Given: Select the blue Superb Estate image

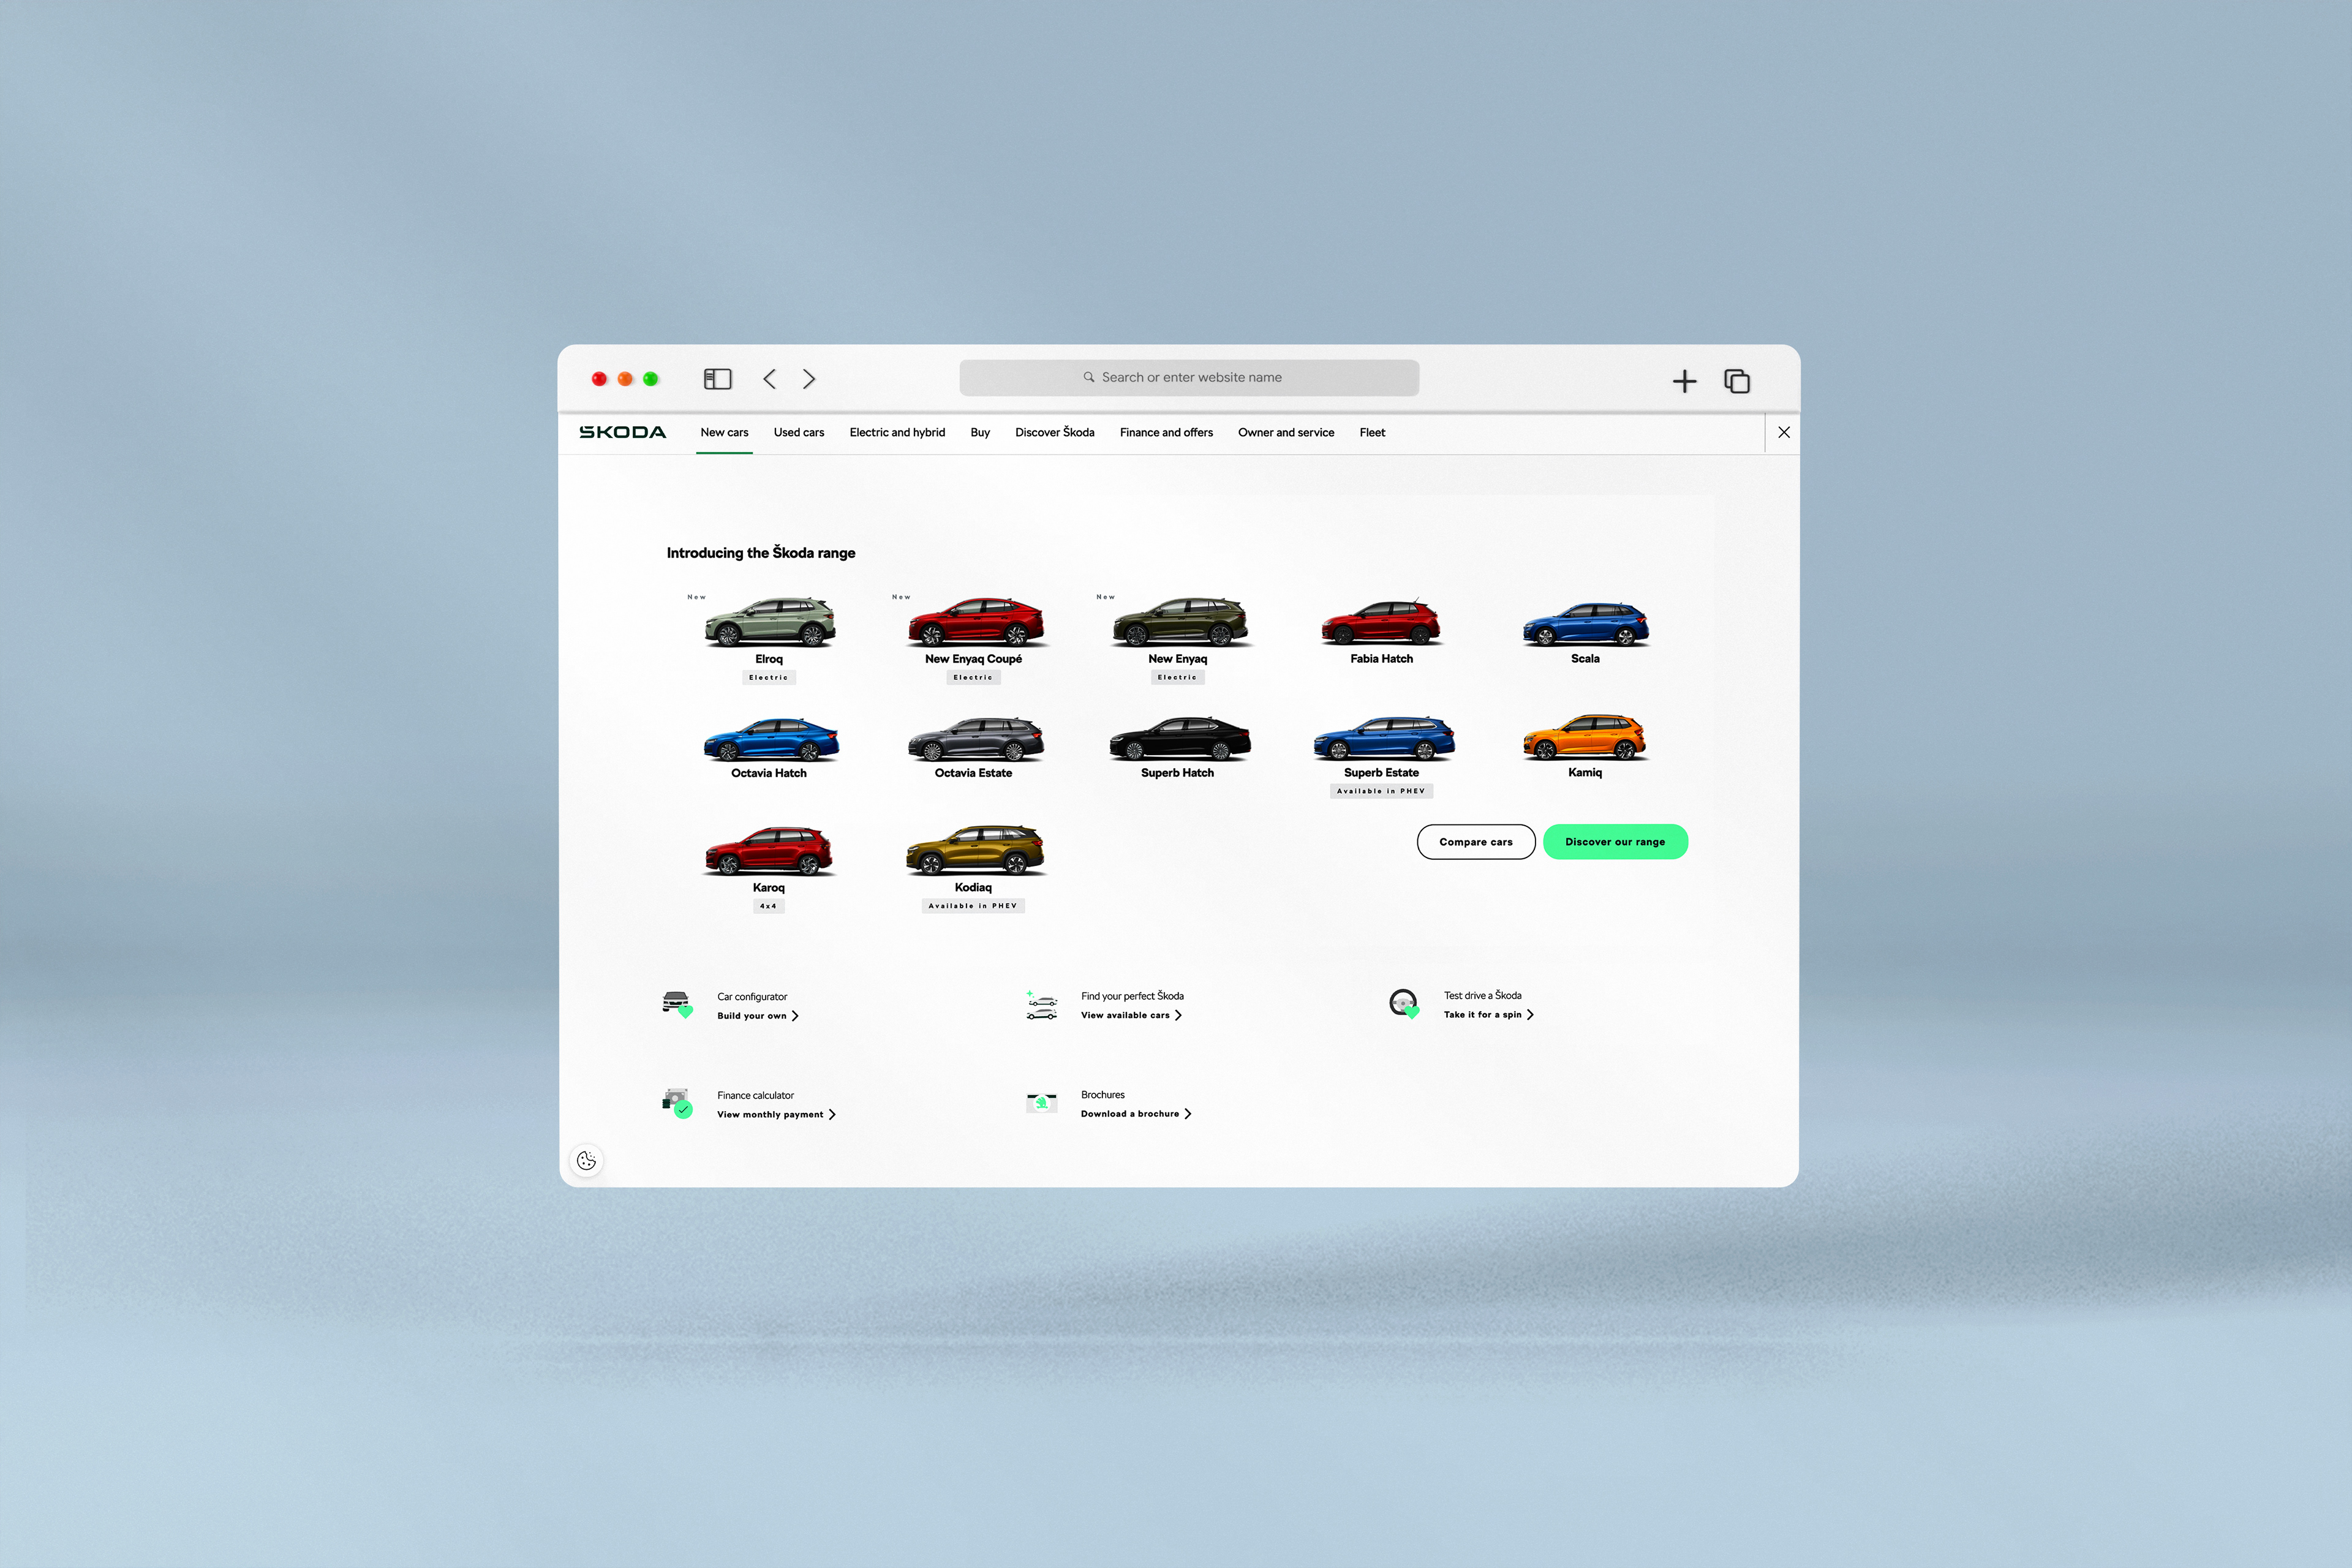Looking at the screenshot, I should point(1384,738).
